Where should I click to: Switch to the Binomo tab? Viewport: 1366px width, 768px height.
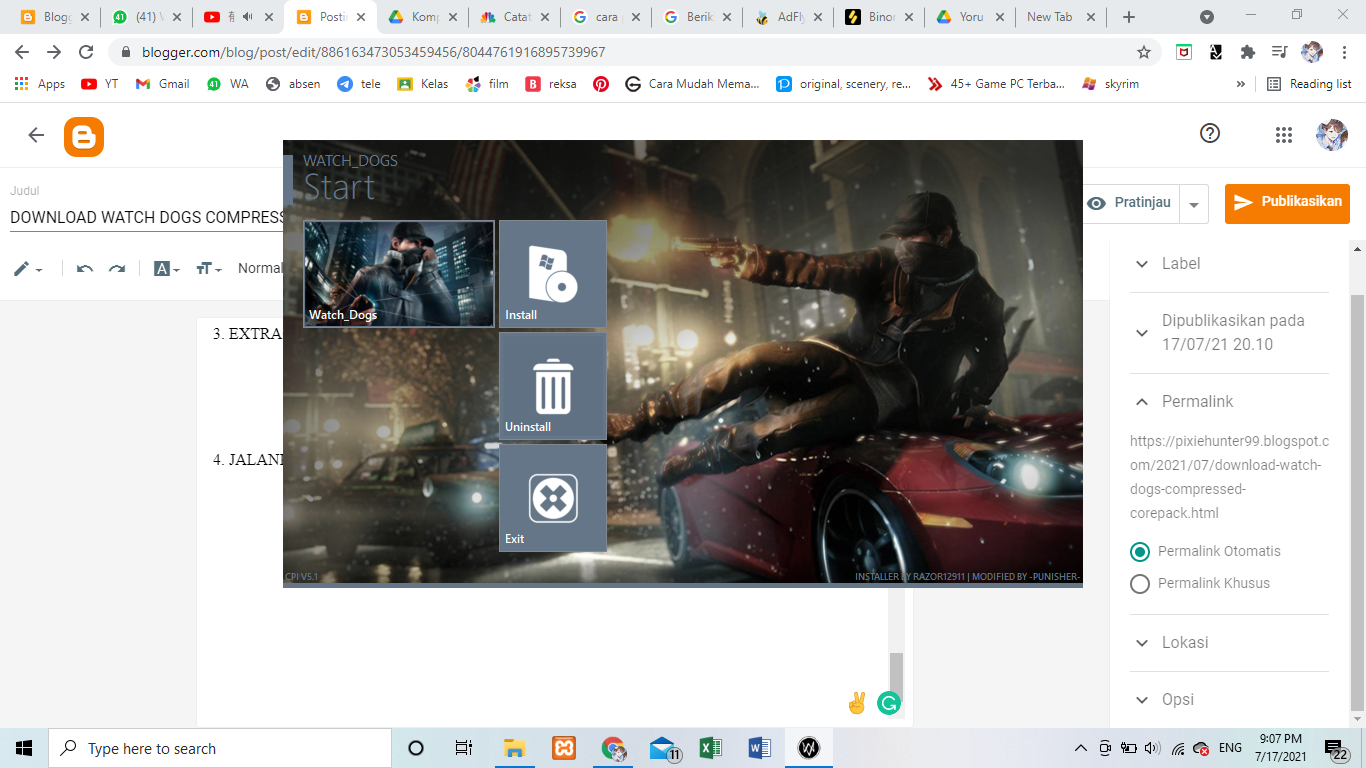pyautogui.click(x=879, y=17)
